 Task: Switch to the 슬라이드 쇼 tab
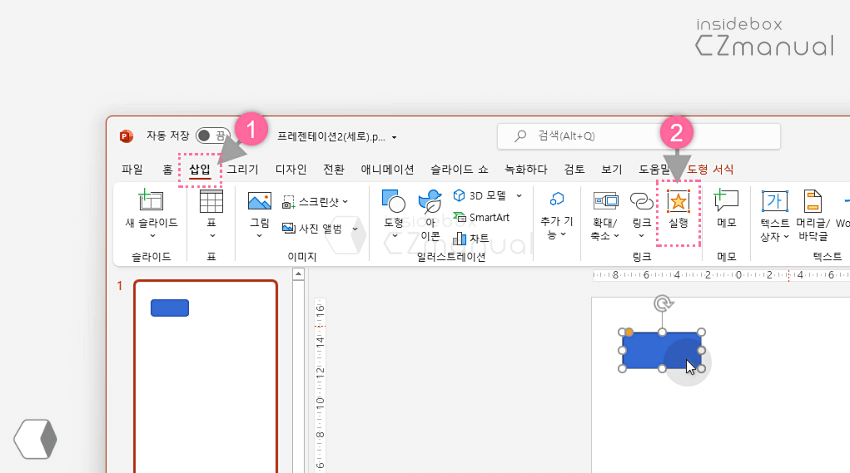tap(459, 169)
